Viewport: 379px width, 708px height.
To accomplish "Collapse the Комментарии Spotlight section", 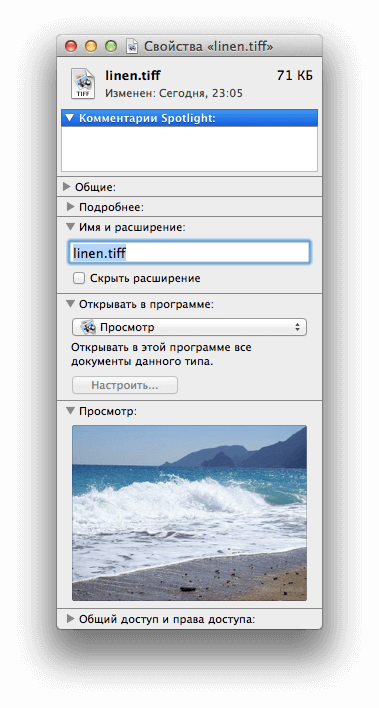I will click(x=69, y=118).
